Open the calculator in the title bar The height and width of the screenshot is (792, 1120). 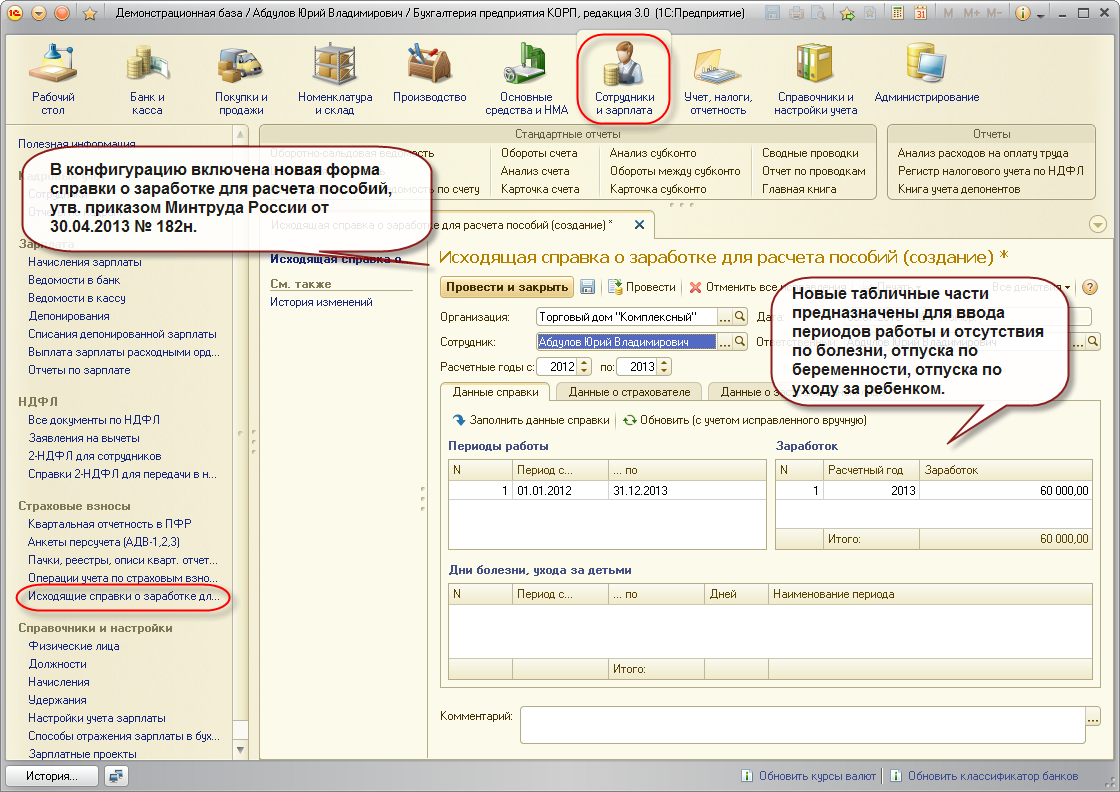click(x=898, y=14)
